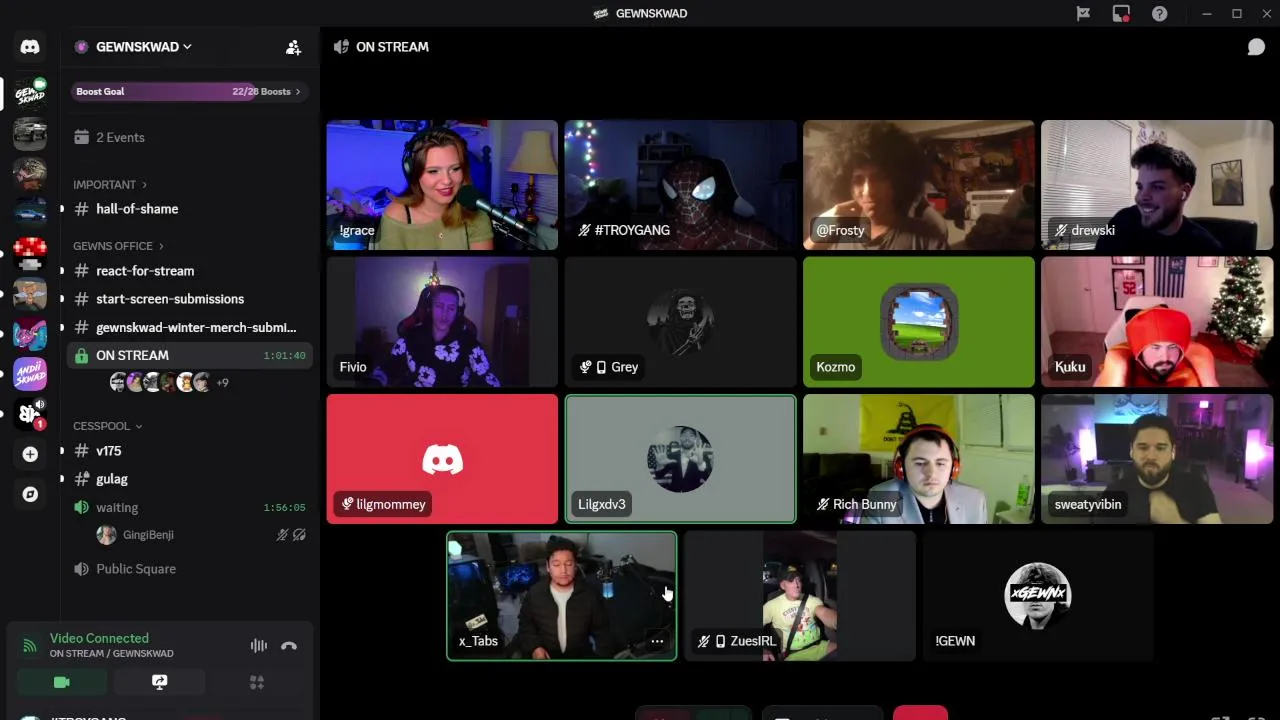The image size is (1280, 720).
Task: Open react-for-stream channel
Action: (x=145, y=271)
